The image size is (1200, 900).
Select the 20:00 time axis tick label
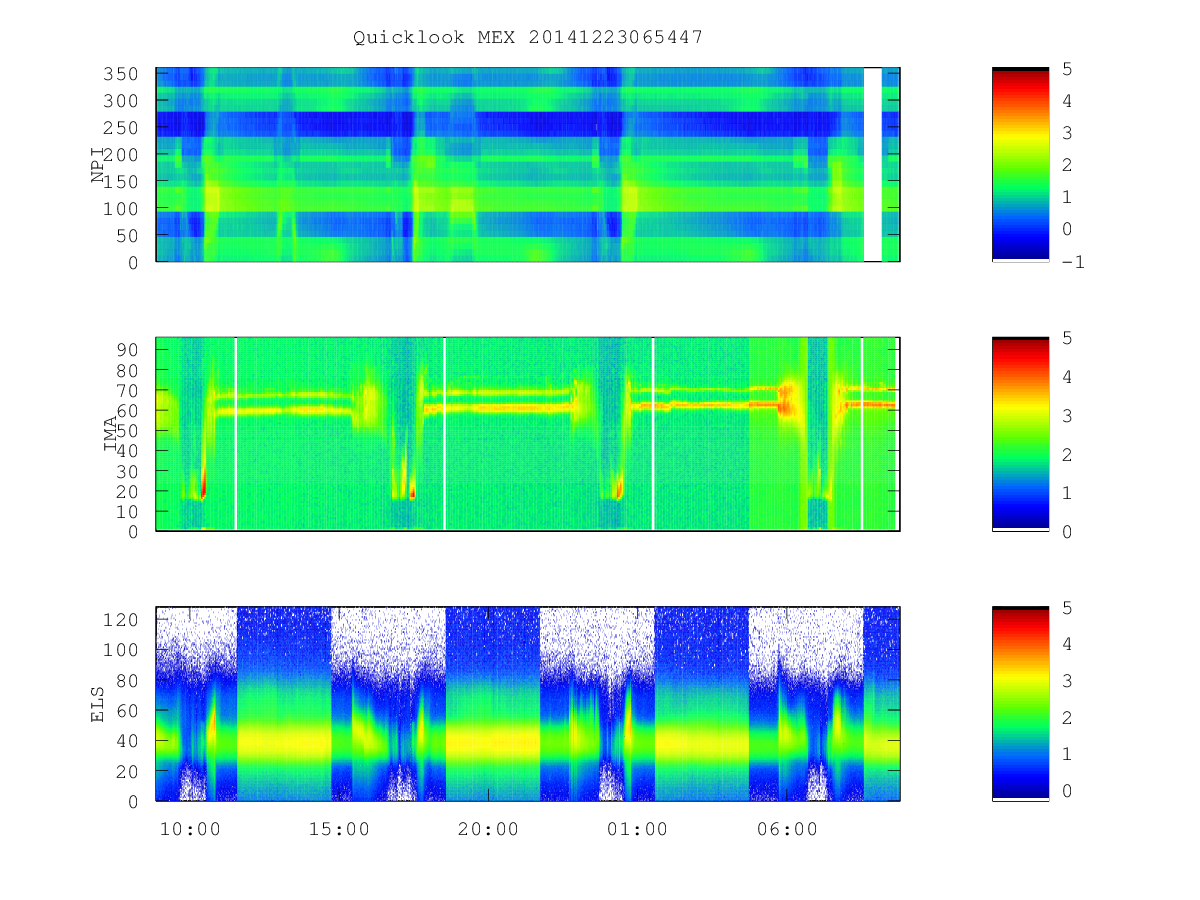tap(488, 829)
